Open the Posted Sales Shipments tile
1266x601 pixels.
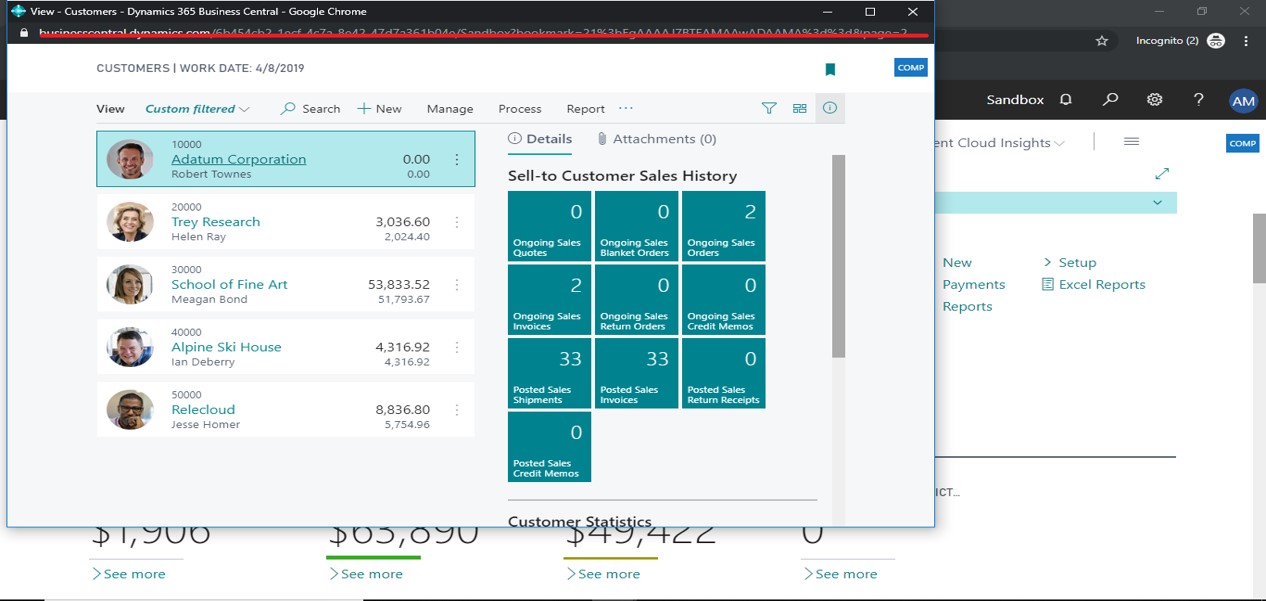(550, 373)
